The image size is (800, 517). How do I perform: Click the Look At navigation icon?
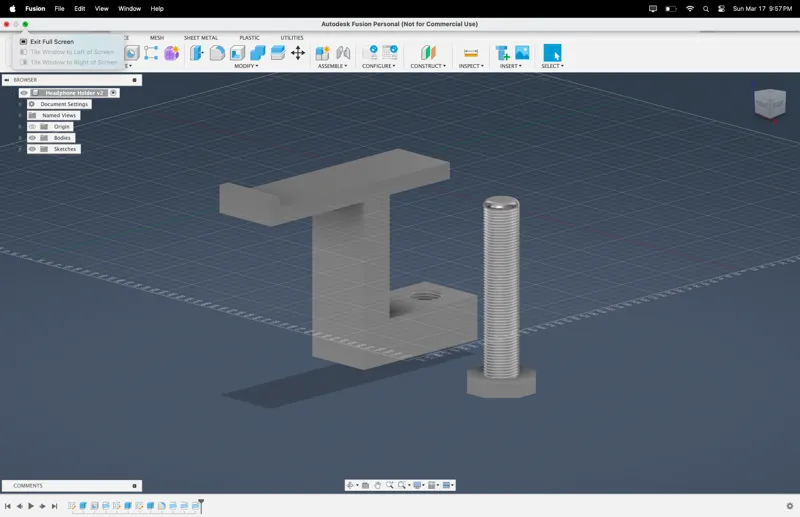[365, 485]
